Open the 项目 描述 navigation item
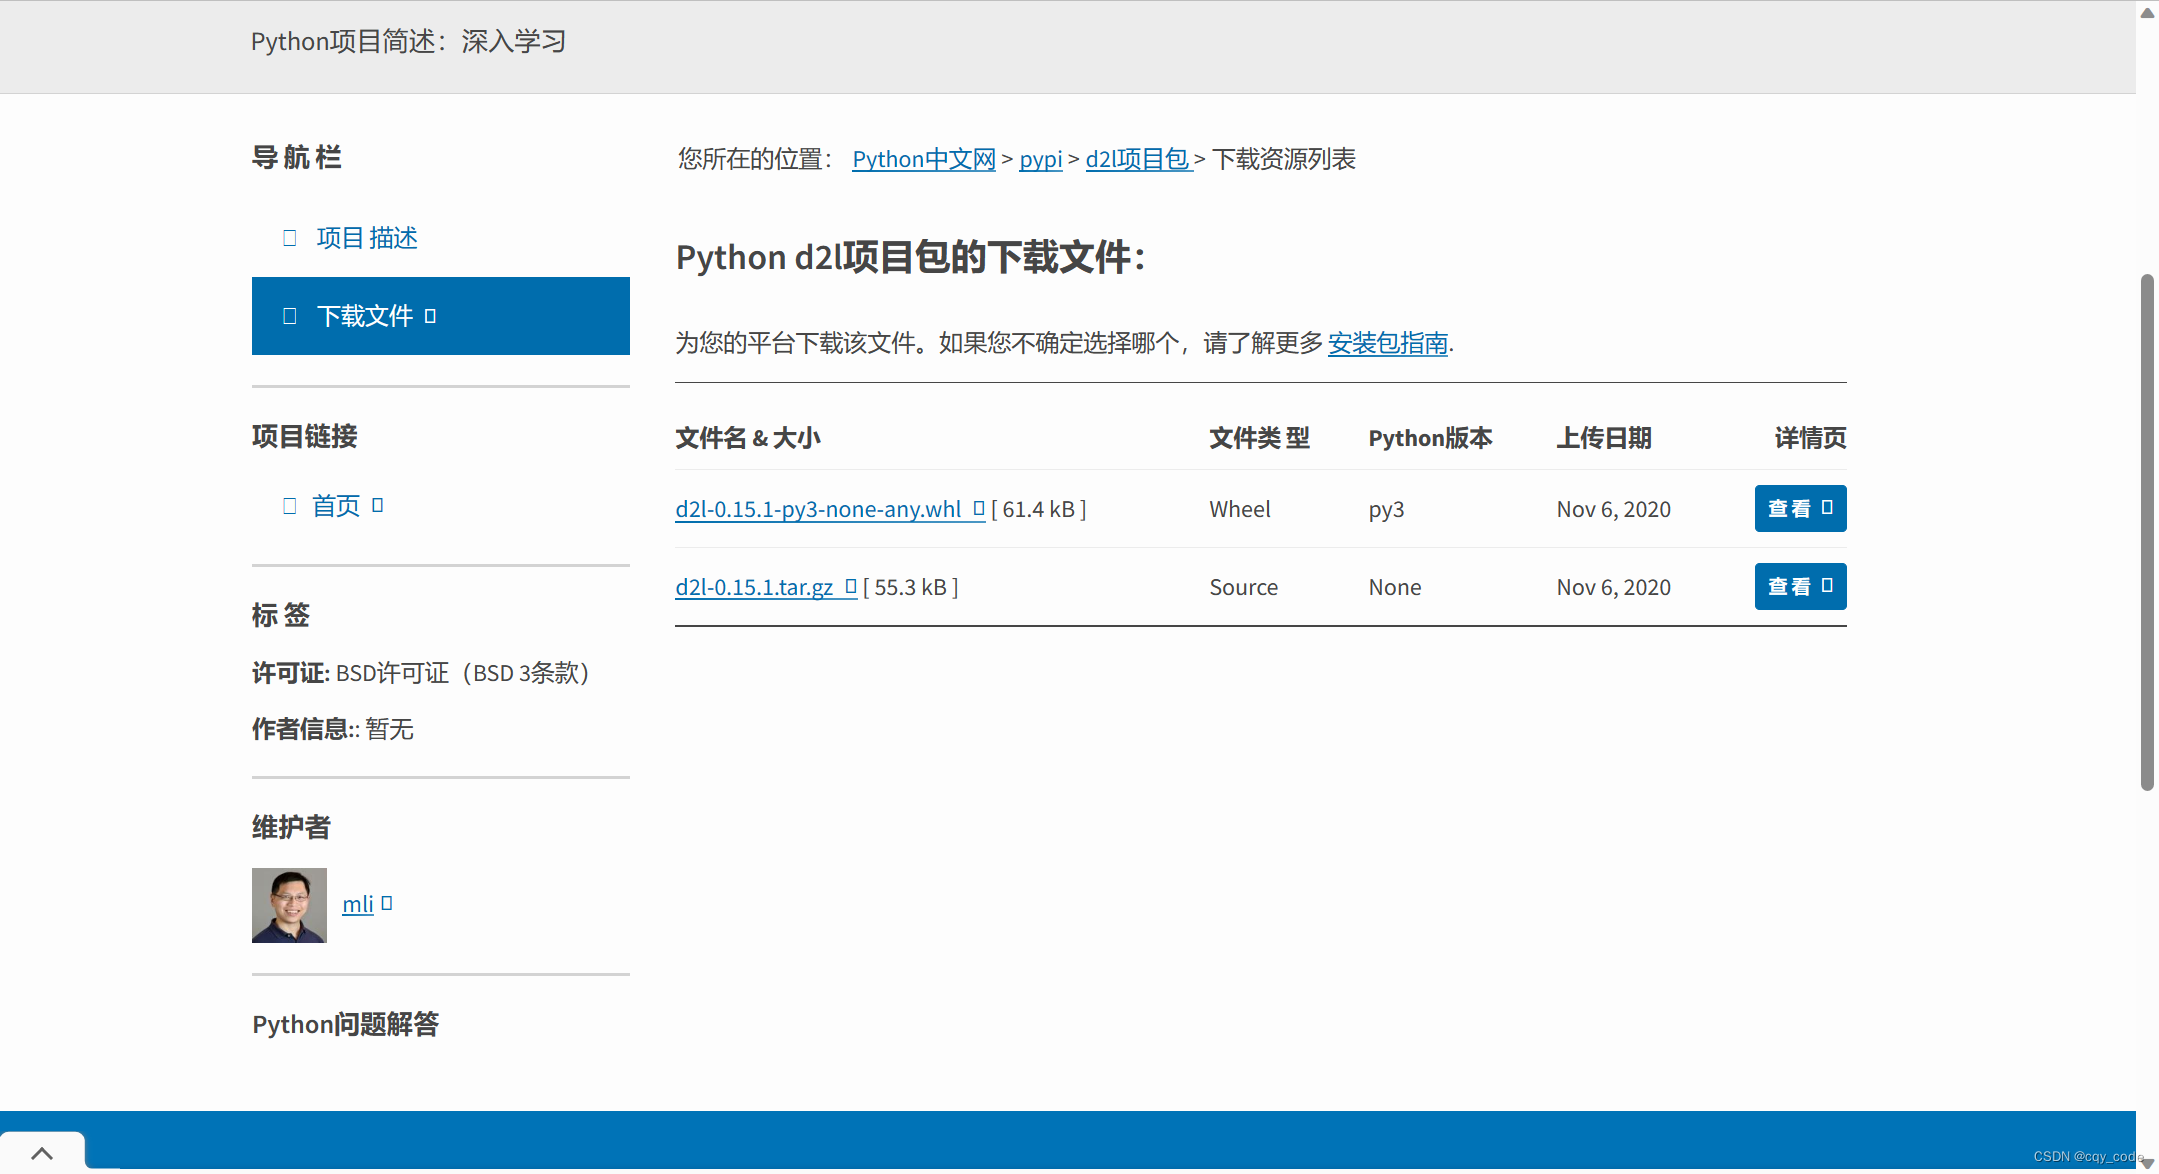 pyautogui.click(x=367, y=238)
